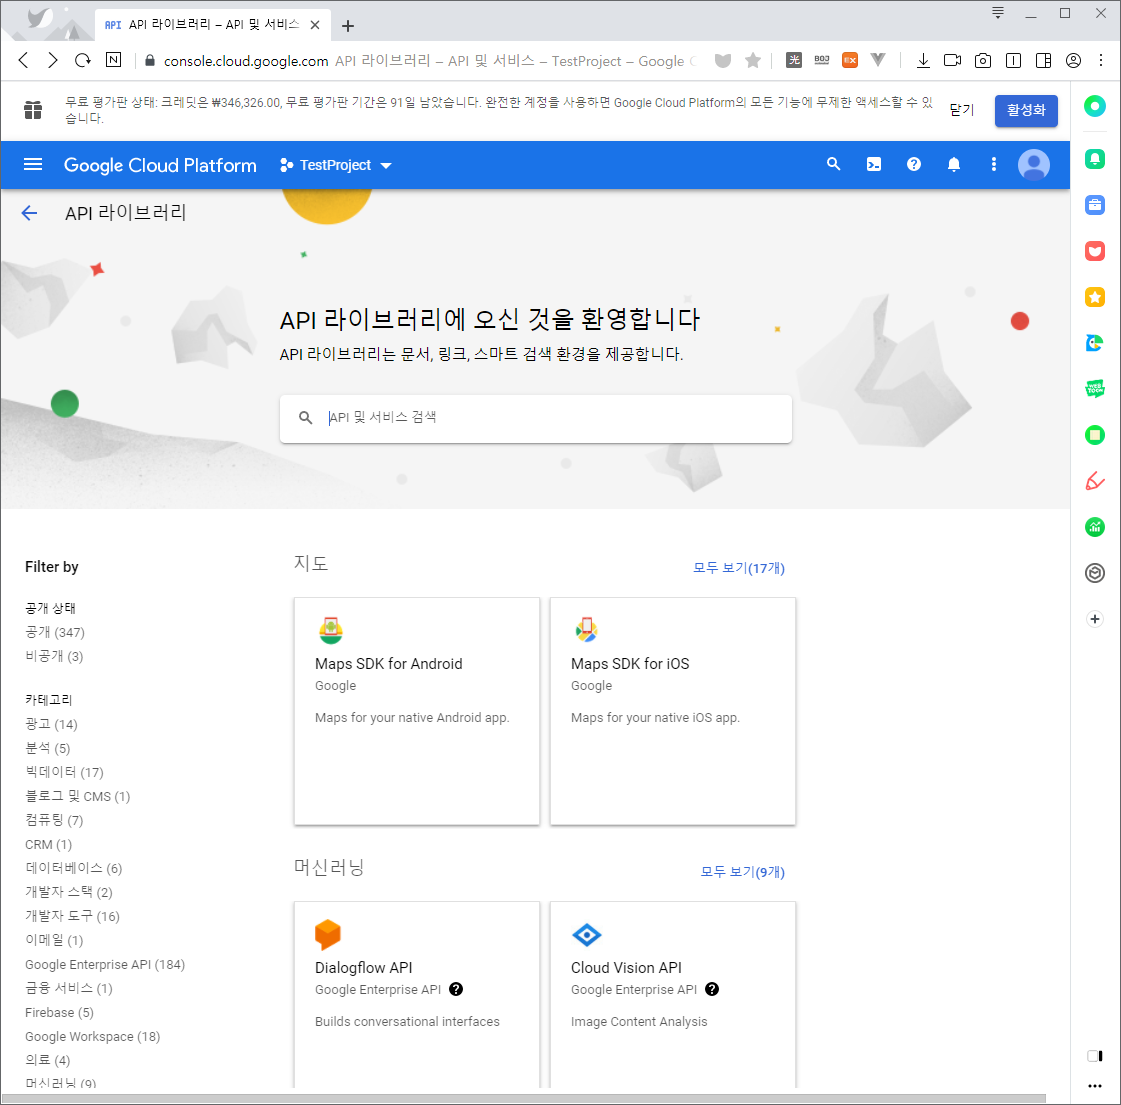Focus the API 및 서비스 검색 field
The height and width of the screenshot is (1105, 1121).
(535, 418)
